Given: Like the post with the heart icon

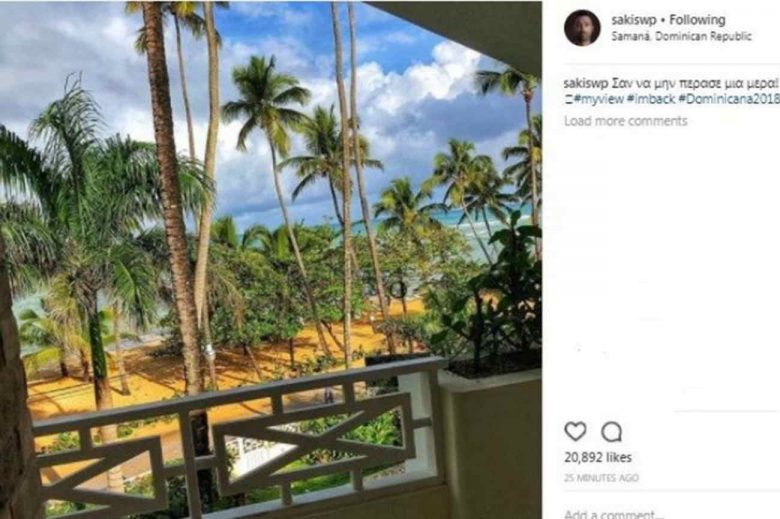Looking at the screenshot, I should tap(575, 431).
